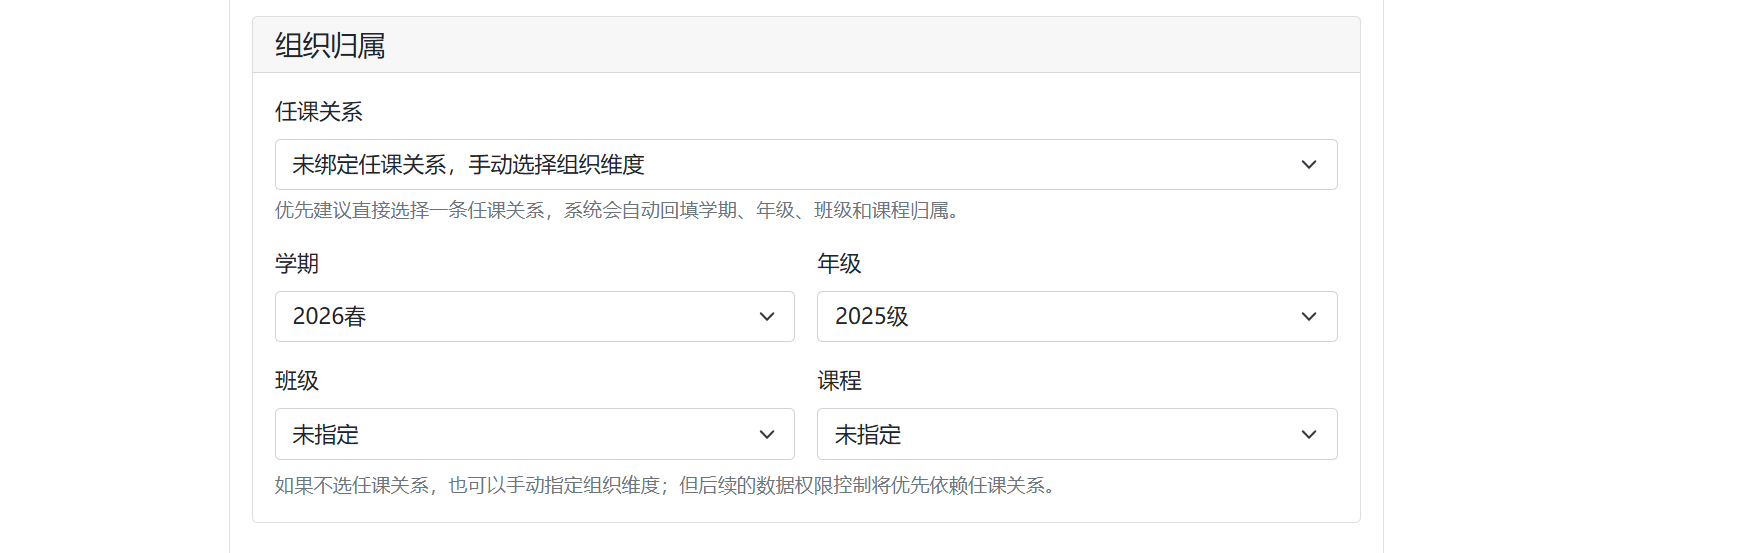Click the 任课关系 field label
Image resolution: width=1739 pixels, height=553 pixels.
click(319, 111)
